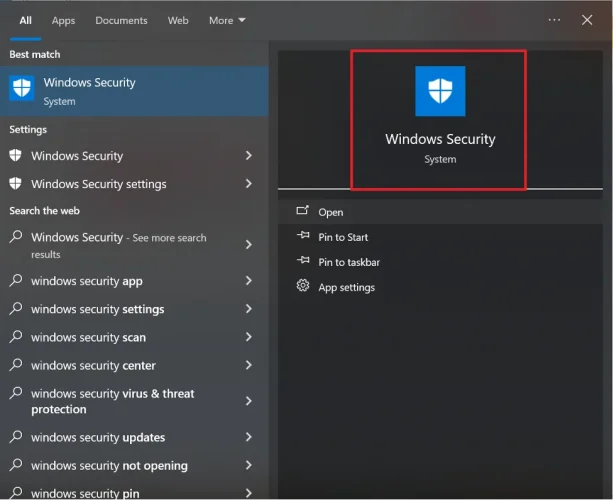The width and height of the screenshot is (614, 500).
Task: Open the three-dots options menu
Action: [554, 20]
